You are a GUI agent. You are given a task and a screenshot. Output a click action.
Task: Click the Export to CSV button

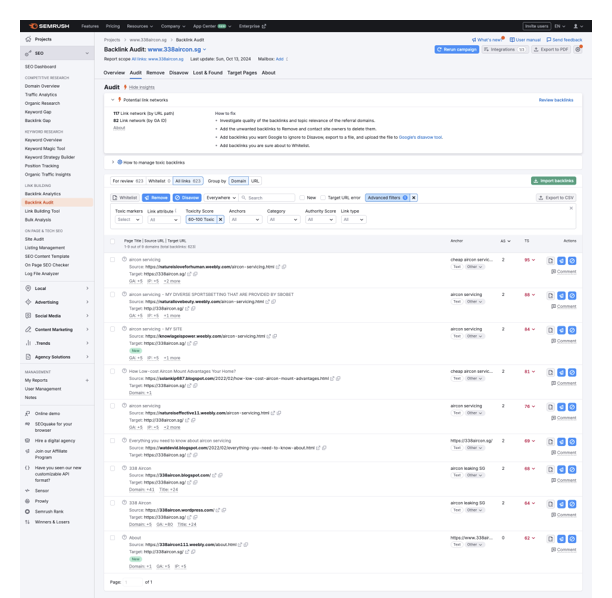tap(558, 198)
